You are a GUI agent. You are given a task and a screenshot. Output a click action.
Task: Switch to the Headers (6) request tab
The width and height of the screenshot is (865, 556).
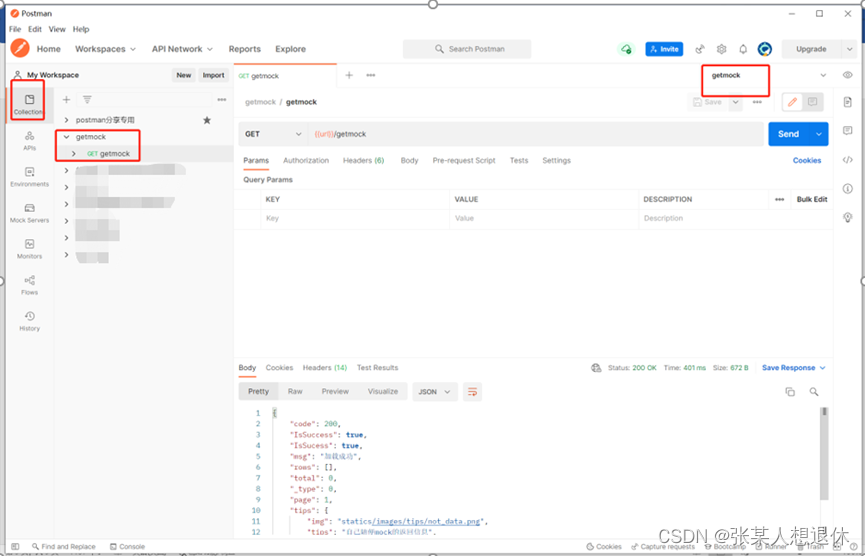pos(364,161)
